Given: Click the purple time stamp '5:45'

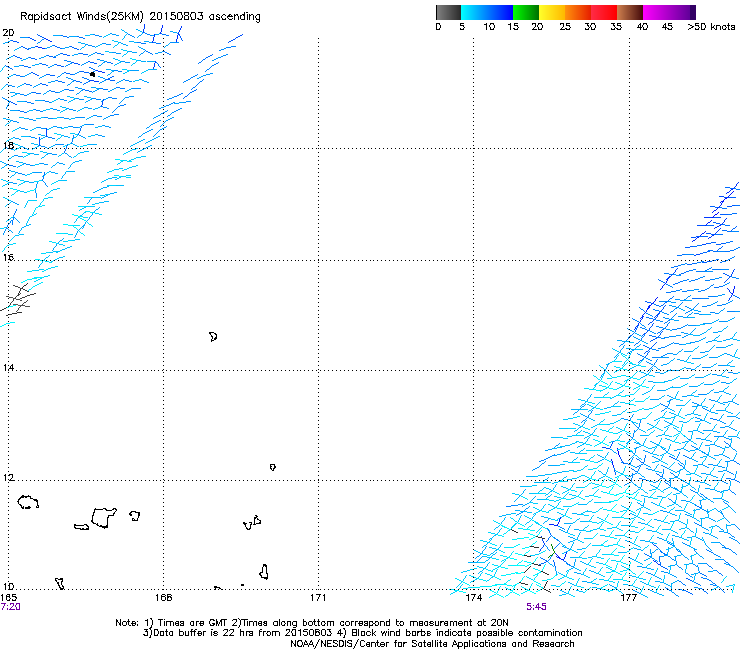Looking at the screenshot, I should point(537,607).
